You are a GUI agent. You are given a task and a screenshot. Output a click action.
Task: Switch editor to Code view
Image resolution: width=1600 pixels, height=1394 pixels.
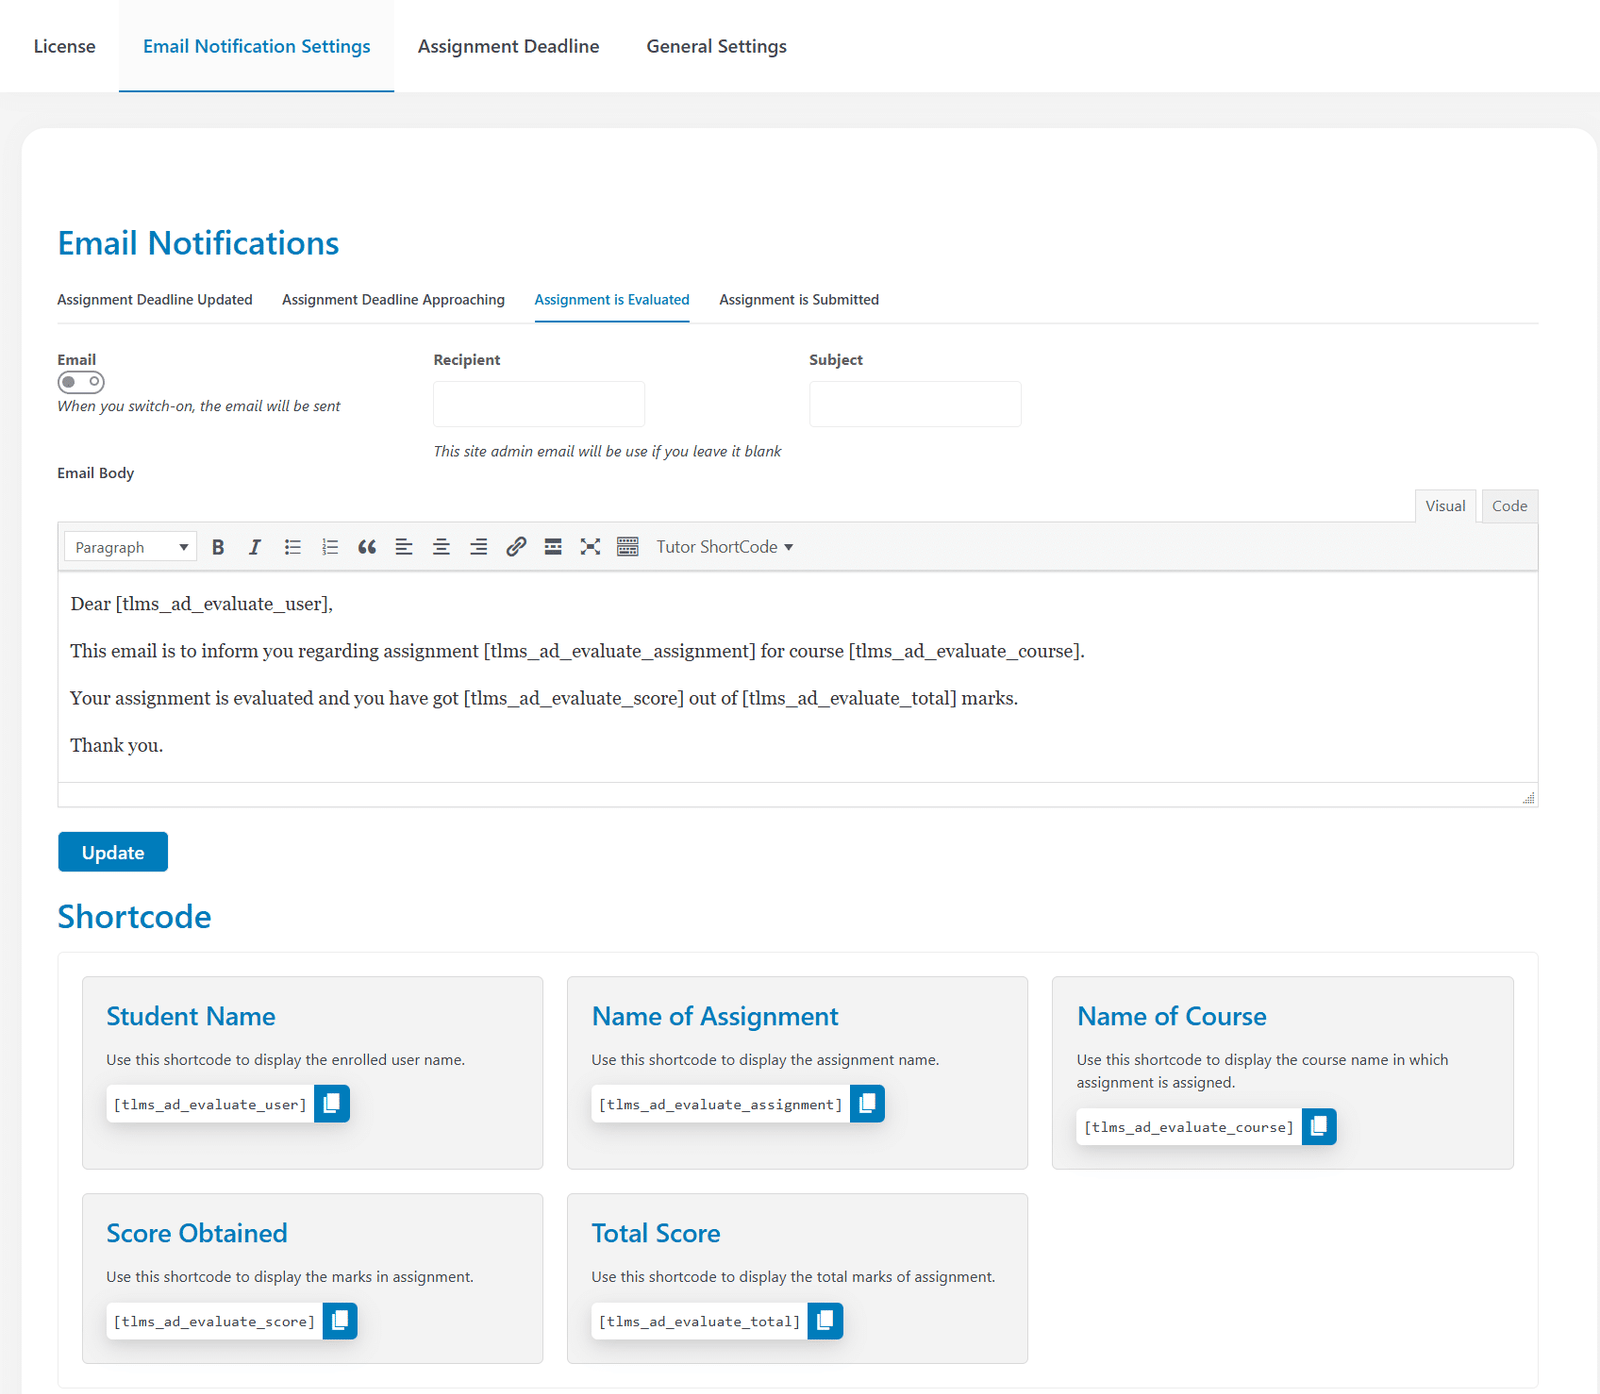1509,506
